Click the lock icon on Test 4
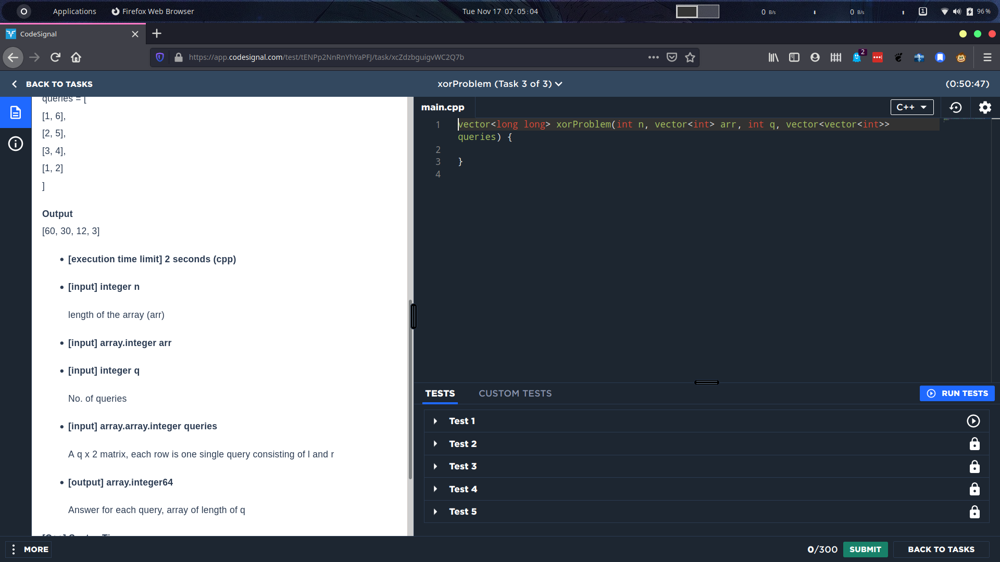 tap(974, 489)
